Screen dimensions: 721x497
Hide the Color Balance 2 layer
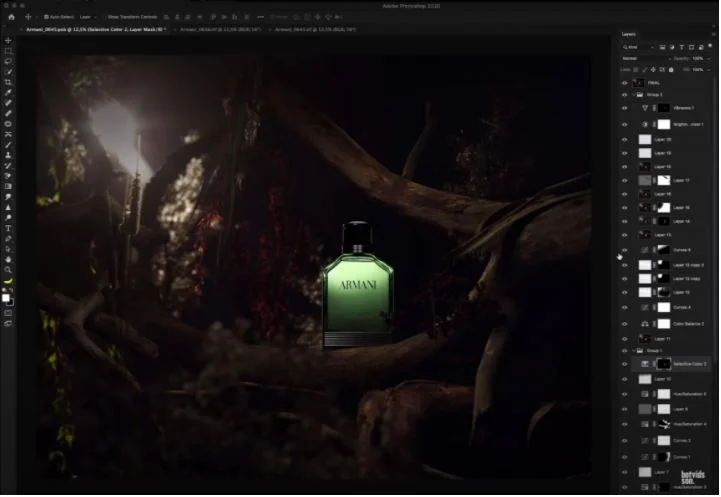625,324
